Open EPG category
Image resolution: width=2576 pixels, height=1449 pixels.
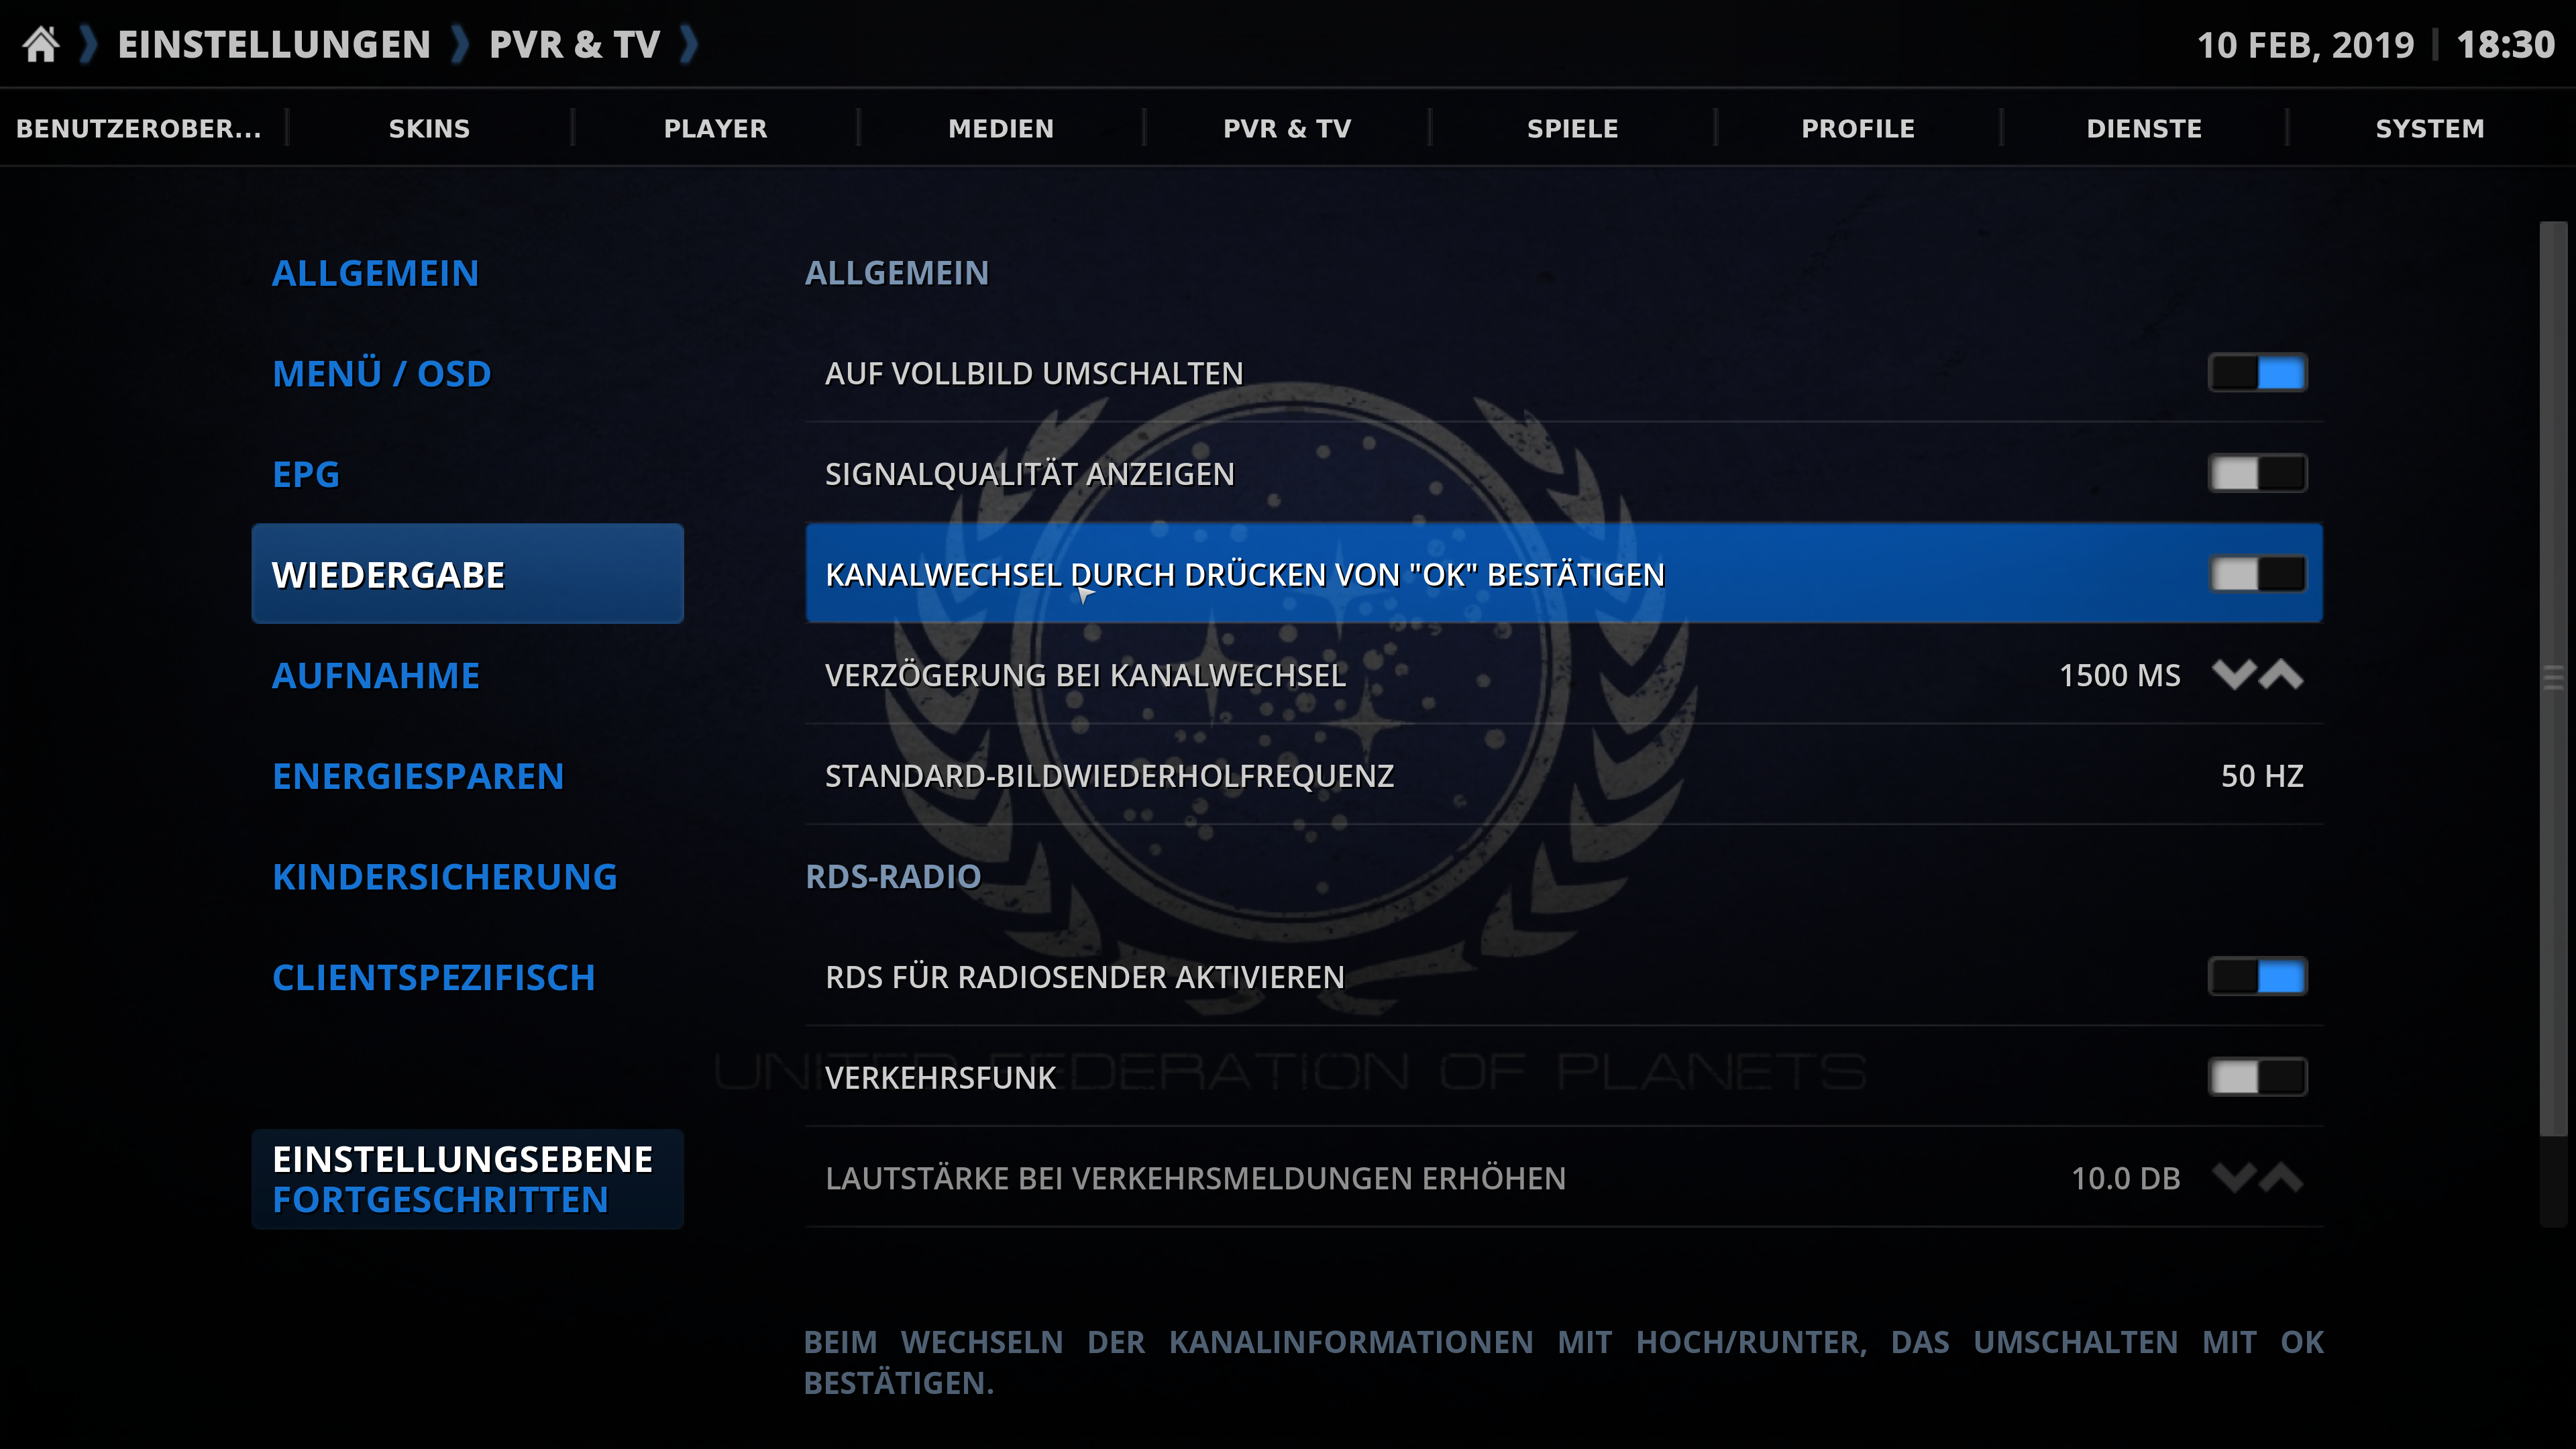(467, 474)
